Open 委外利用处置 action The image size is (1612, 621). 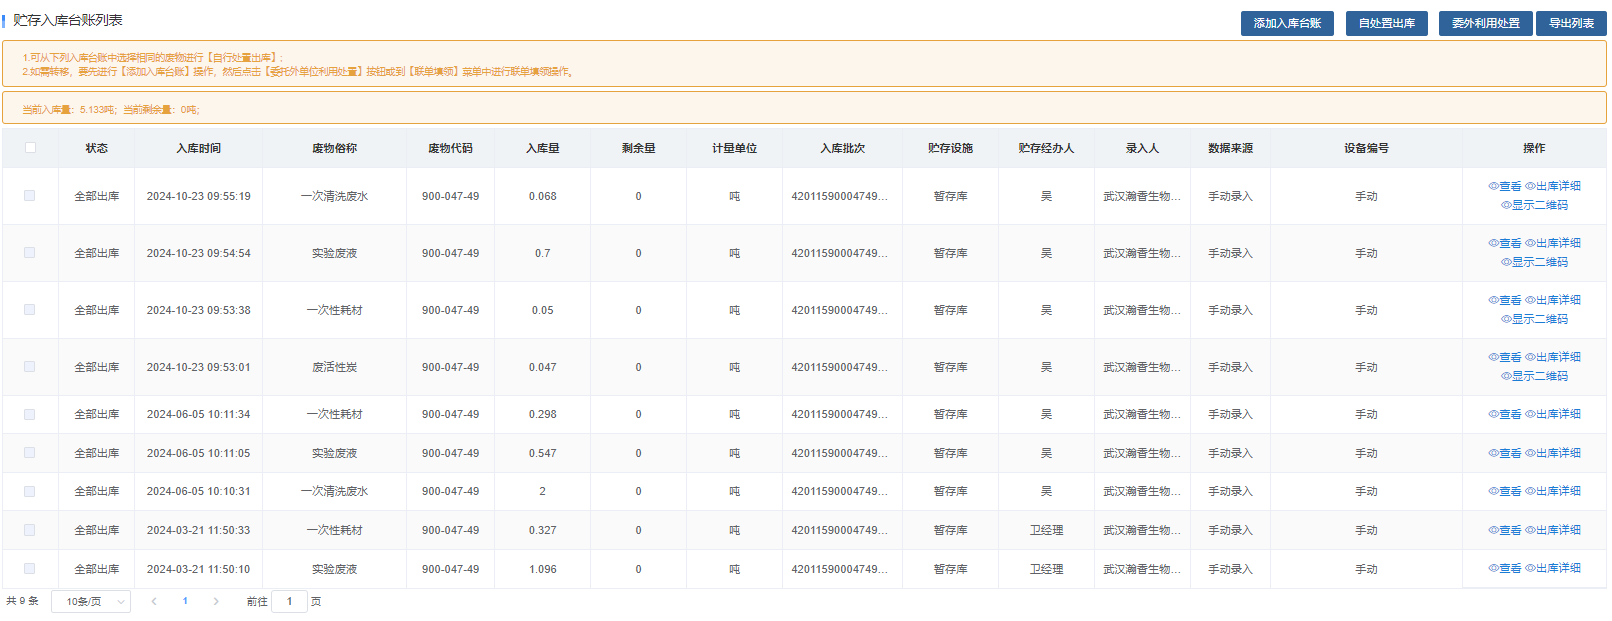(1485, 23)
